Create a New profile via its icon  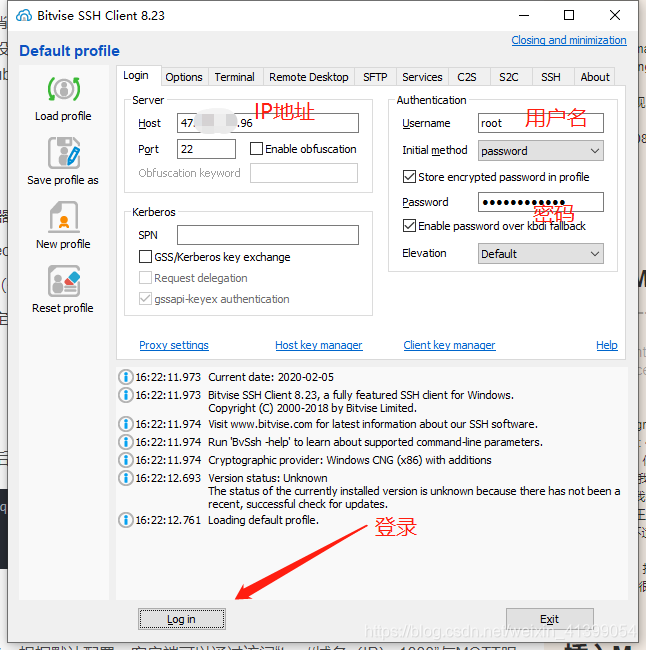click(x=64, y=217)
